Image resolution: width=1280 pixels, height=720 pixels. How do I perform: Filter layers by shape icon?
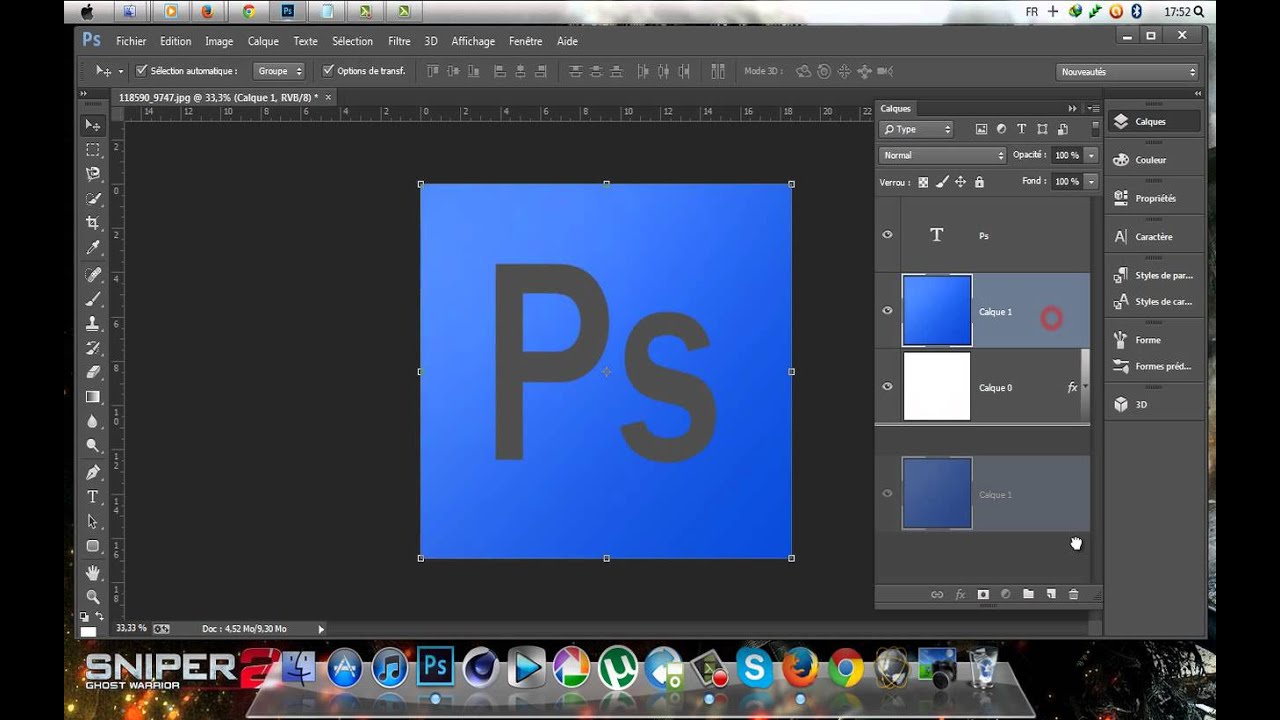coord(1042,129)
